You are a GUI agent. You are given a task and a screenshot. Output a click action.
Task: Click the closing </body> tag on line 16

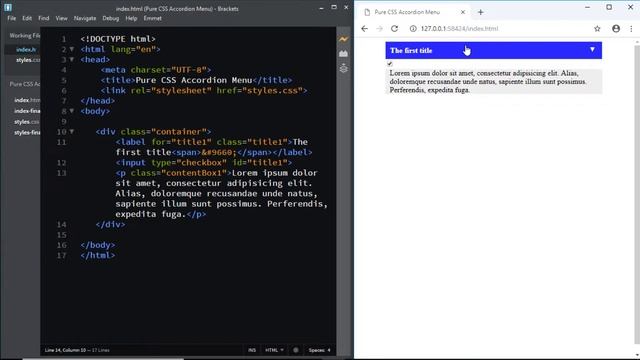click(x=98, y=245)
